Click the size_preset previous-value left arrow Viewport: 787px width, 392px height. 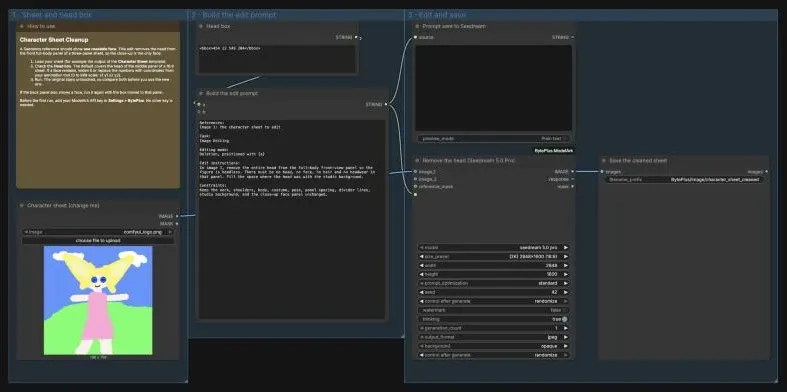pos(422,256)
